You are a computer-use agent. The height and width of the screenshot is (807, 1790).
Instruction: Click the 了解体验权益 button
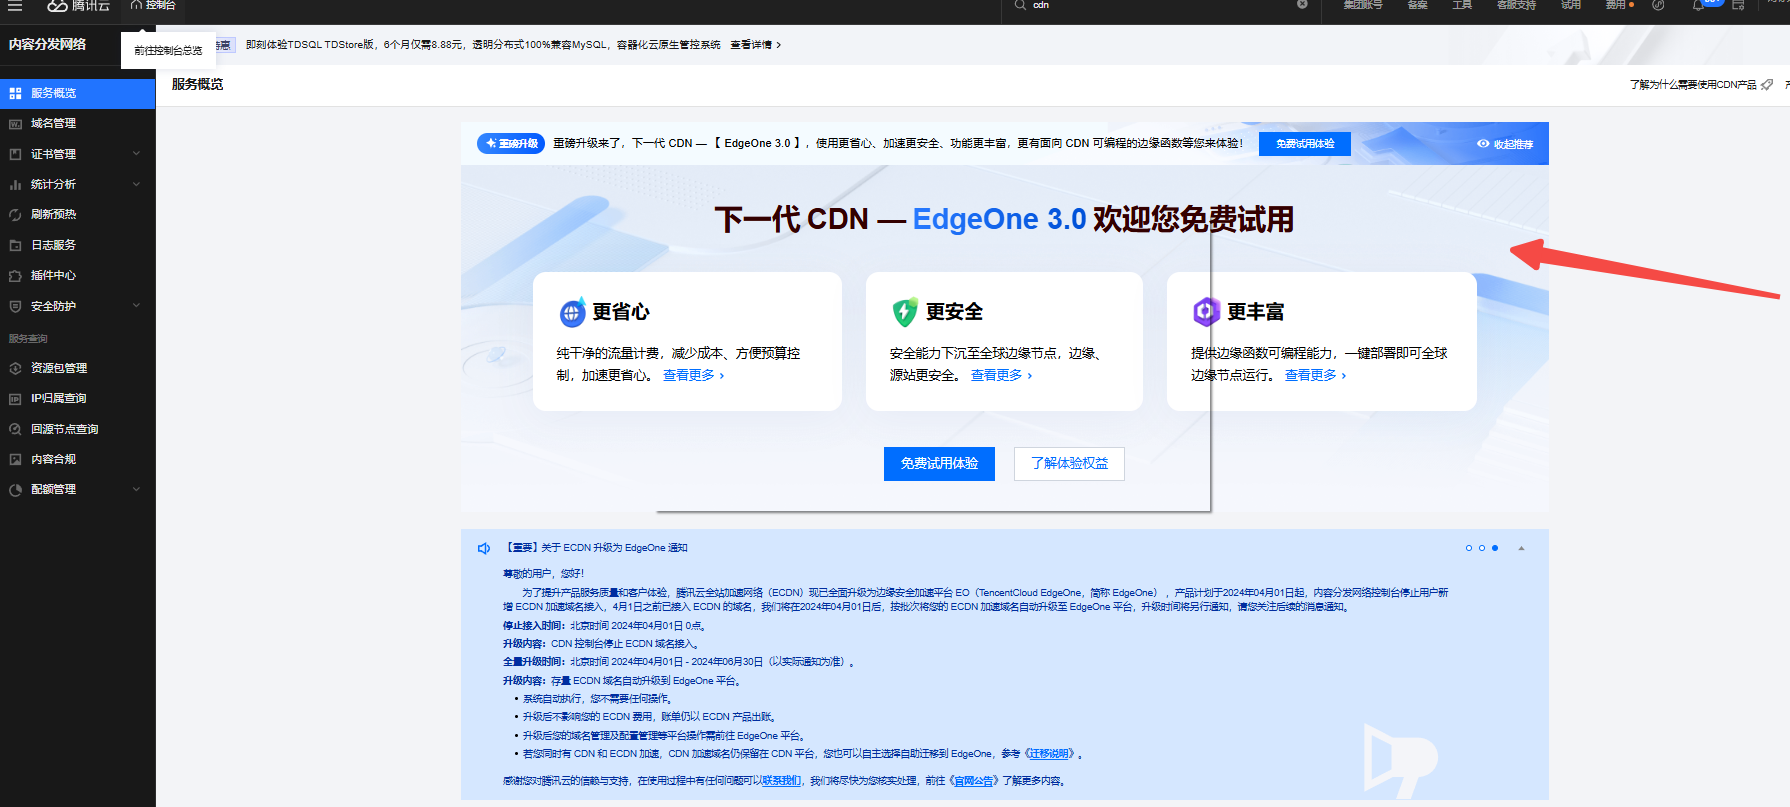click(x=1069, y=464)
